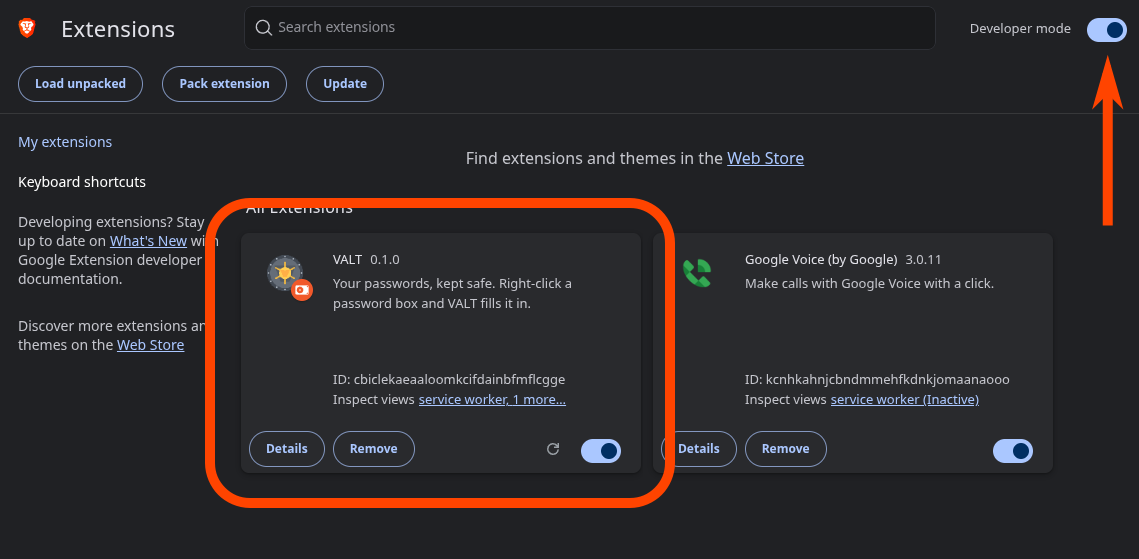Image resolution: width=1139 pixels, height=559 pixels.
Task: Click Load unpacked button
Action: (81, 83)
